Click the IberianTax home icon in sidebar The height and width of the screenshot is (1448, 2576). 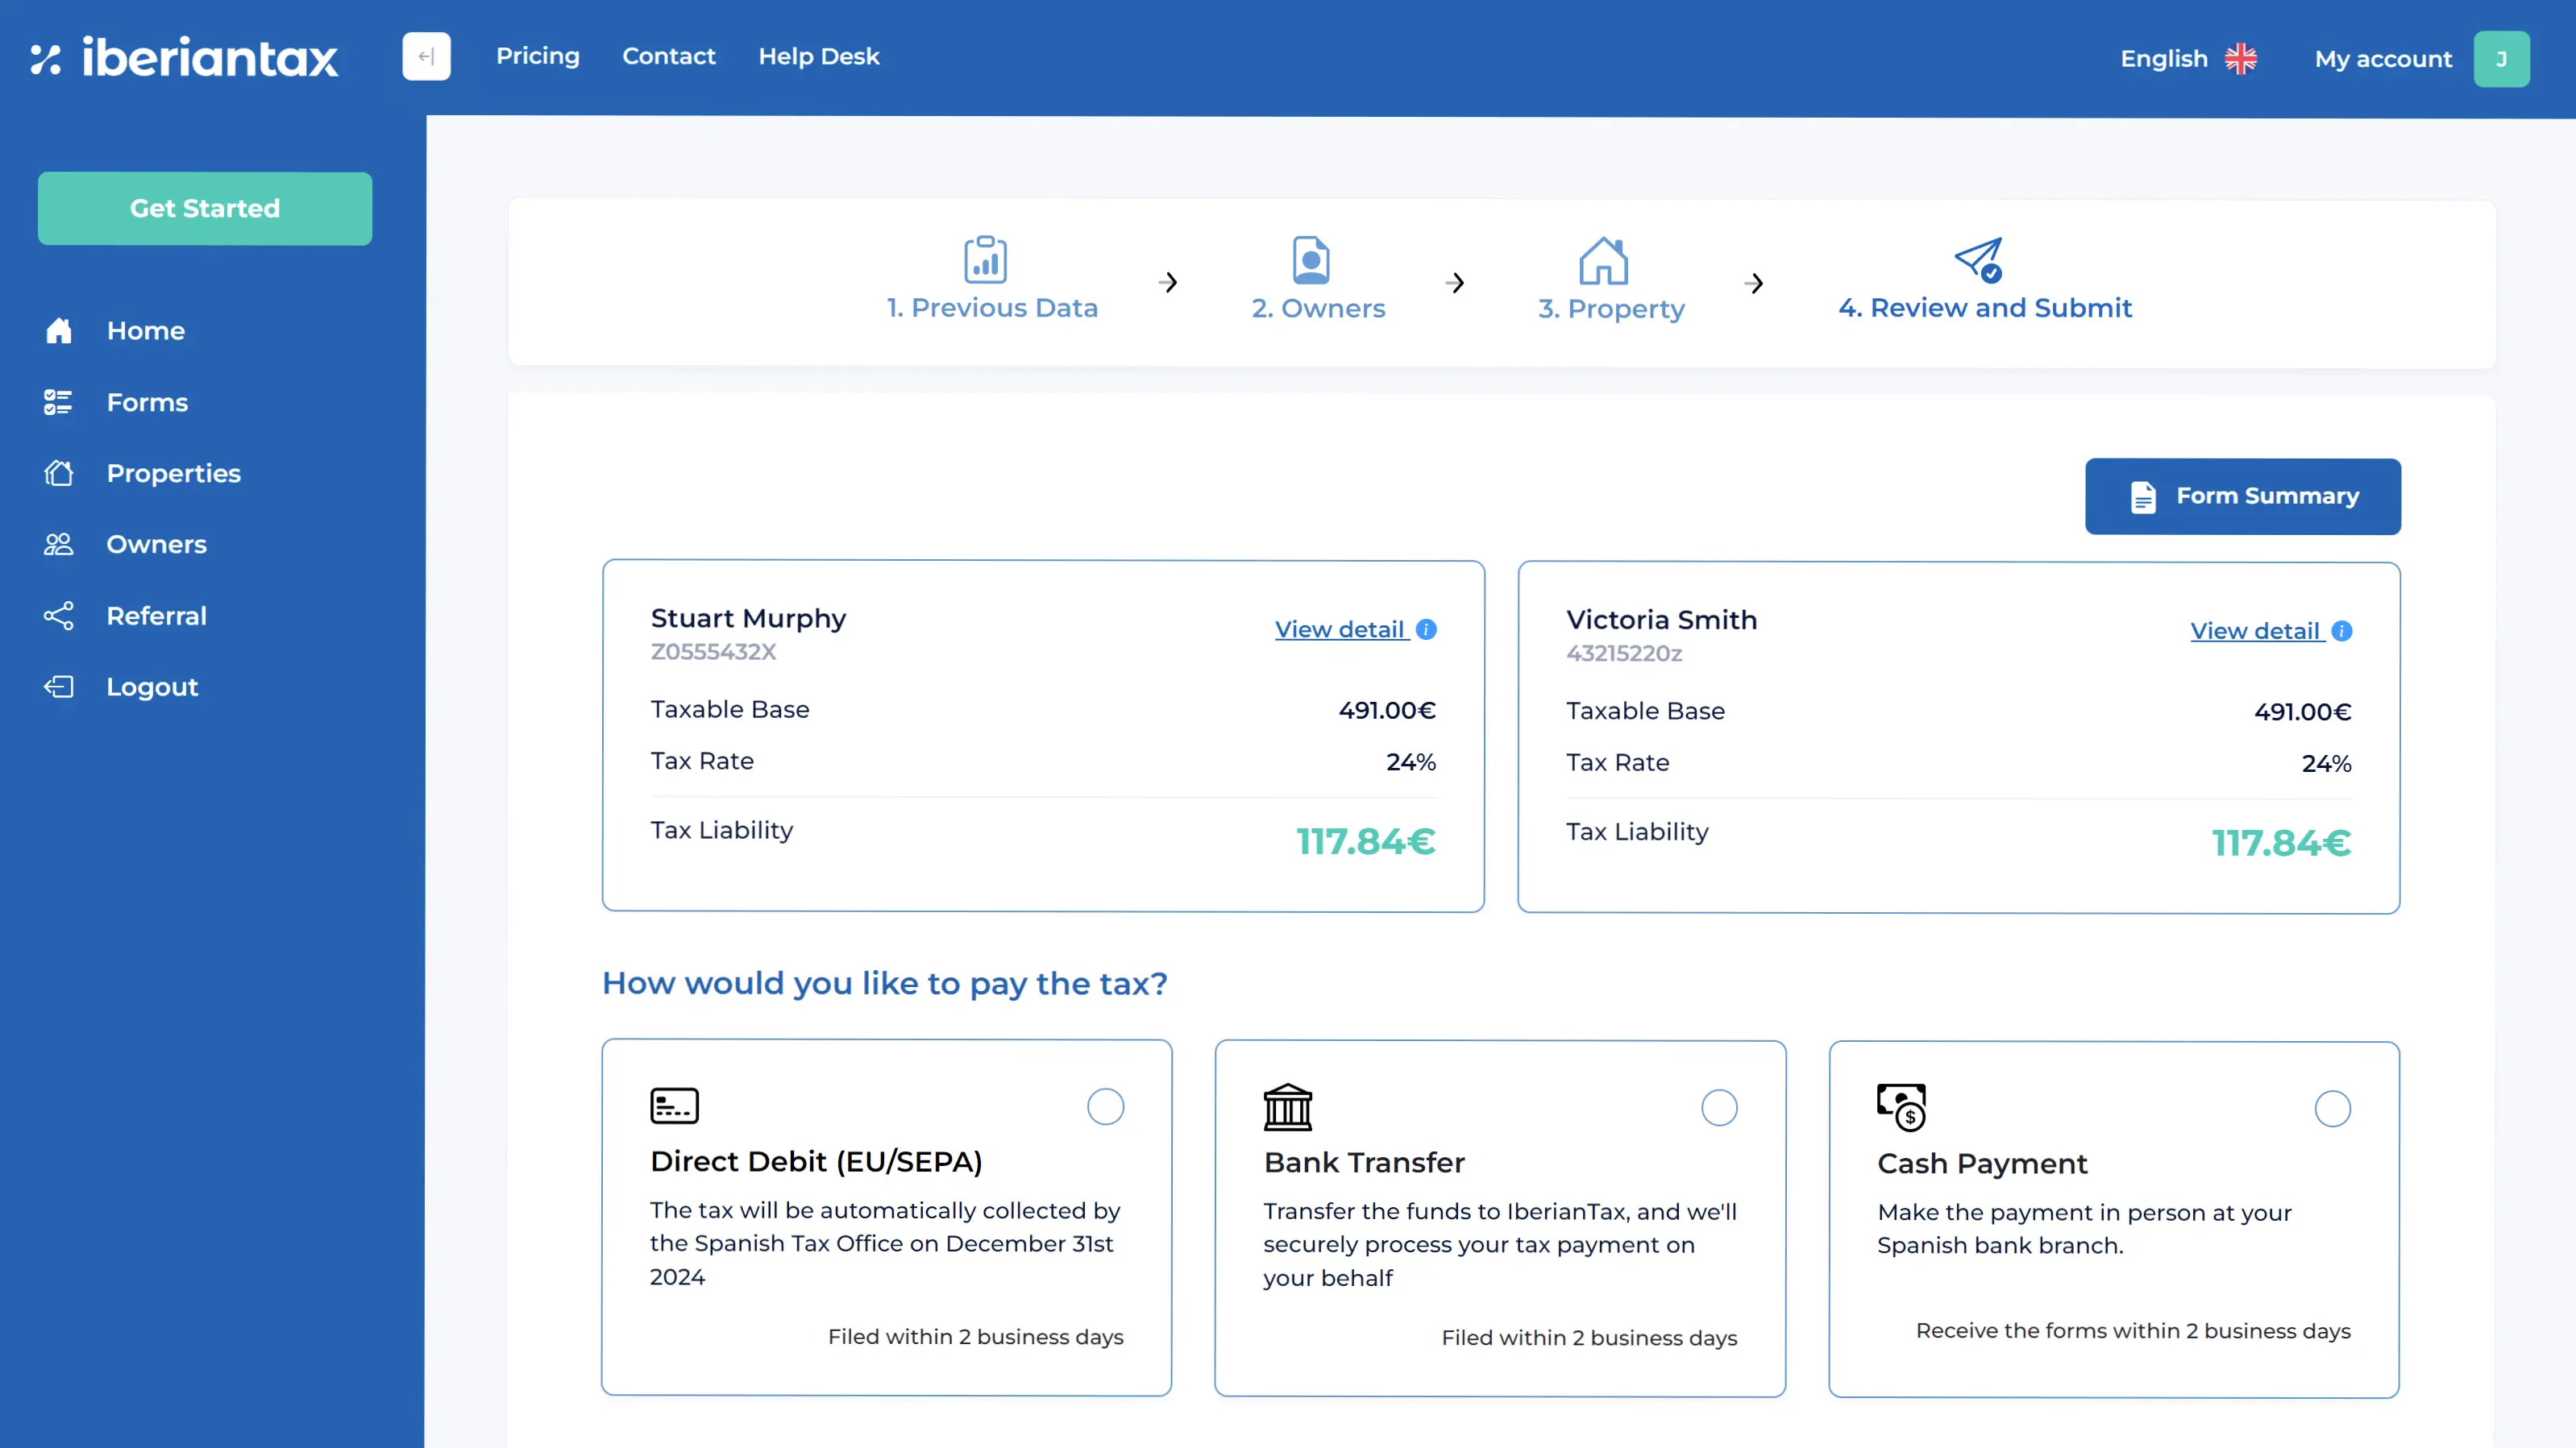point(58,329)
